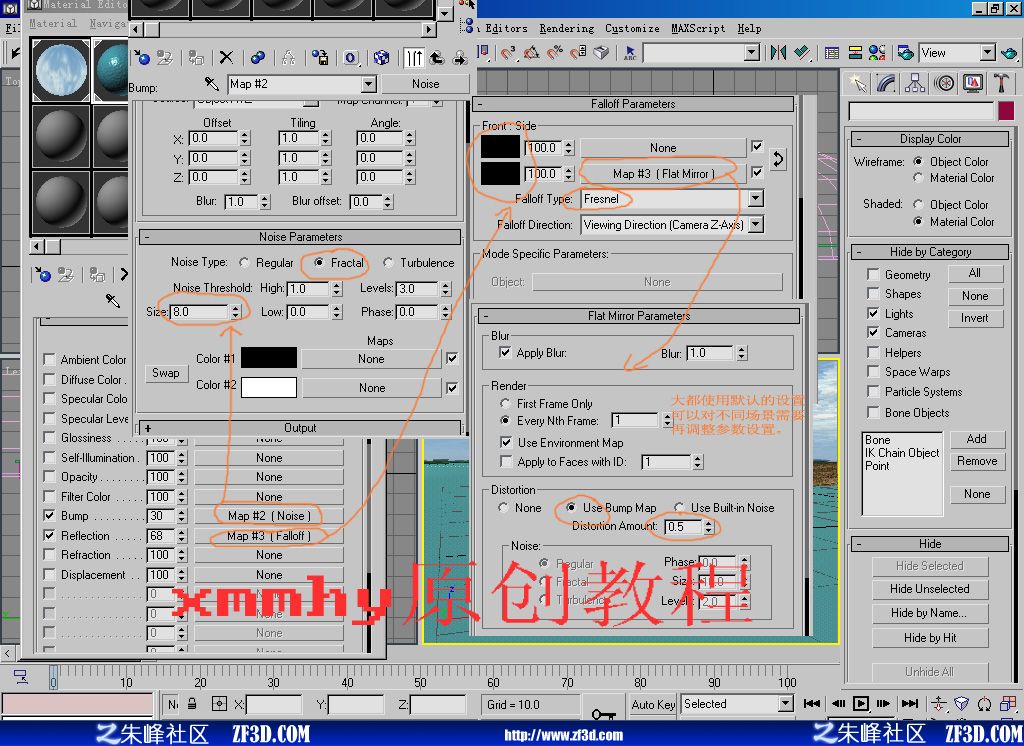Click selection lock padlock icon
Viewport: 1024px width, 746px height.
coord(192,704)
